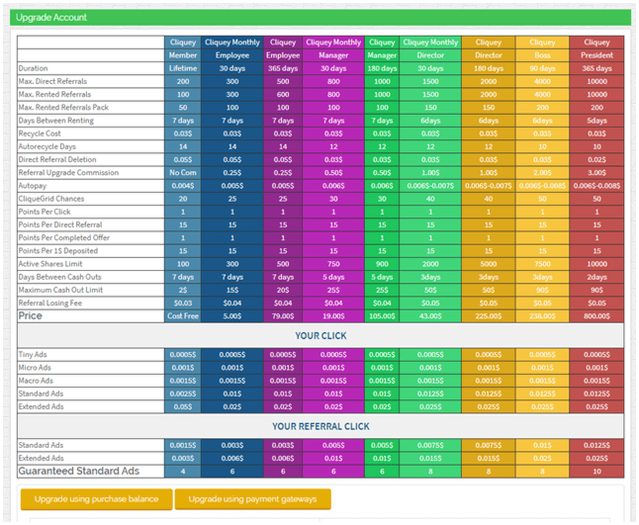Image resolution: width=639 pixels, height=525 pixels.
Task: Click the 0.0025$ Standard Ads cell
Action: 183,394
